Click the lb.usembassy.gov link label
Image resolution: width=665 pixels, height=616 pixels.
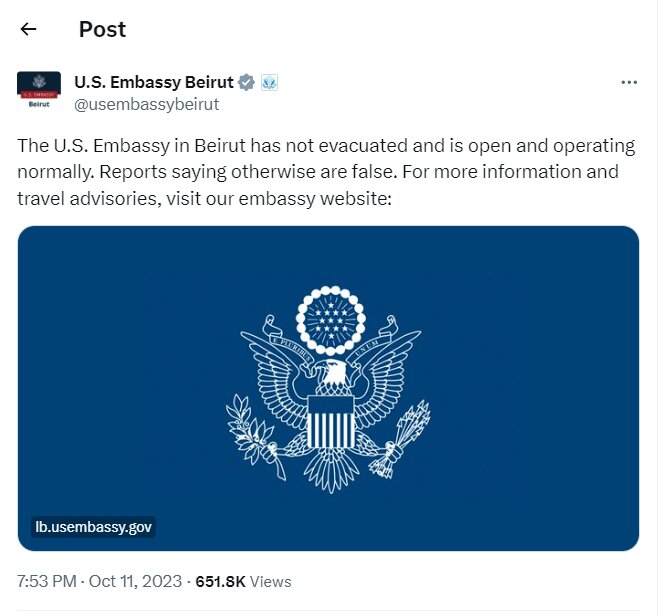(94, 526)
